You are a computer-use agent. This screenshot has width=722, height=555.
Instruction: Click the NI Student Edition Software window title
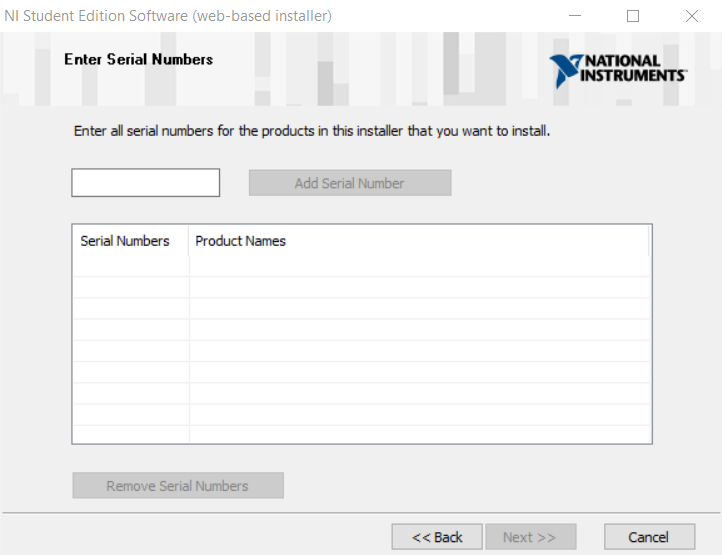(168, 16)
